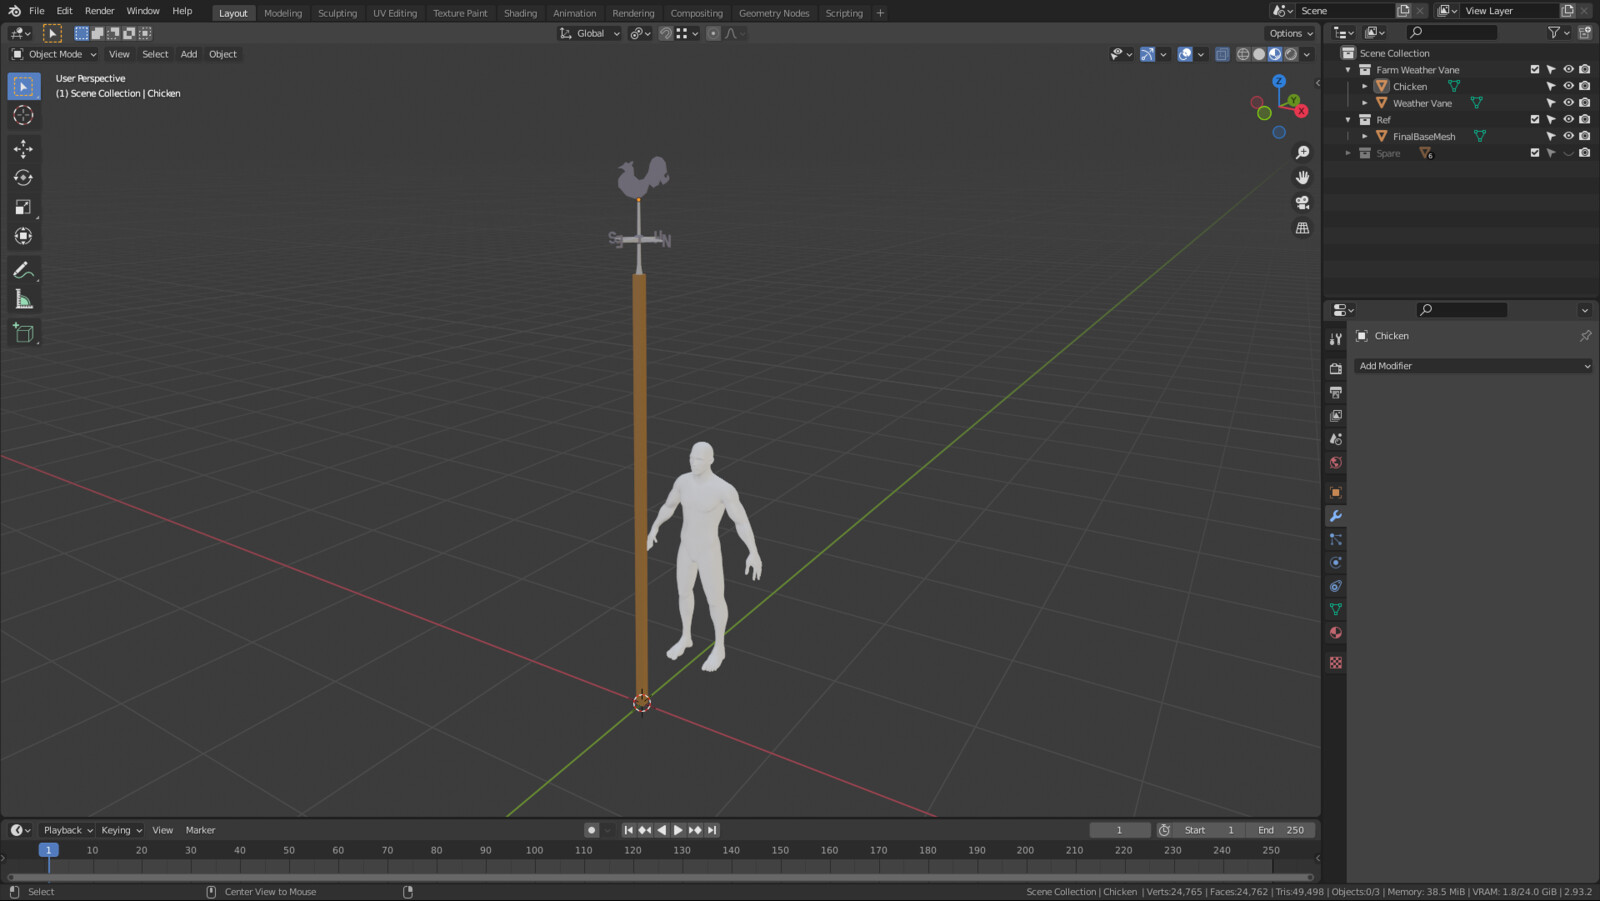Select the Annotate pencil tool
Screen dimensions: 1600x901
pos(23,270)
